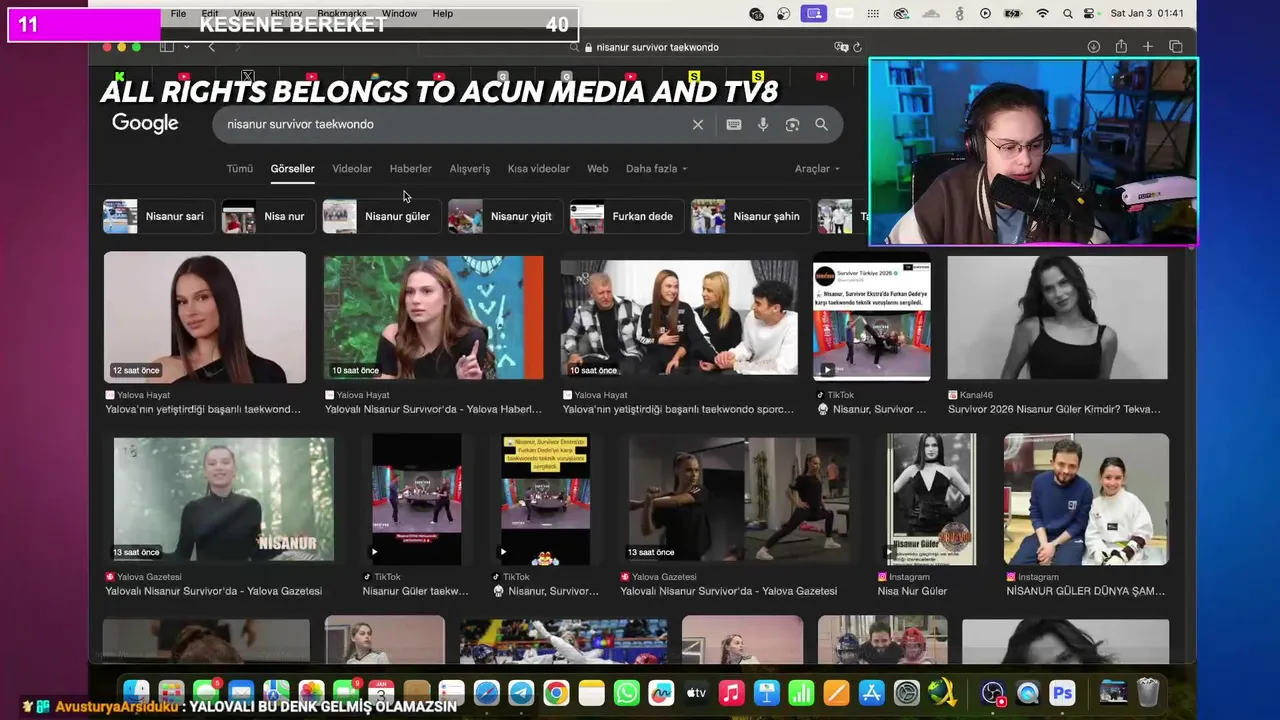The image size is (1280, 720).
Task: Switch to the Tümü tab
Action: click(x=239, y=169)
